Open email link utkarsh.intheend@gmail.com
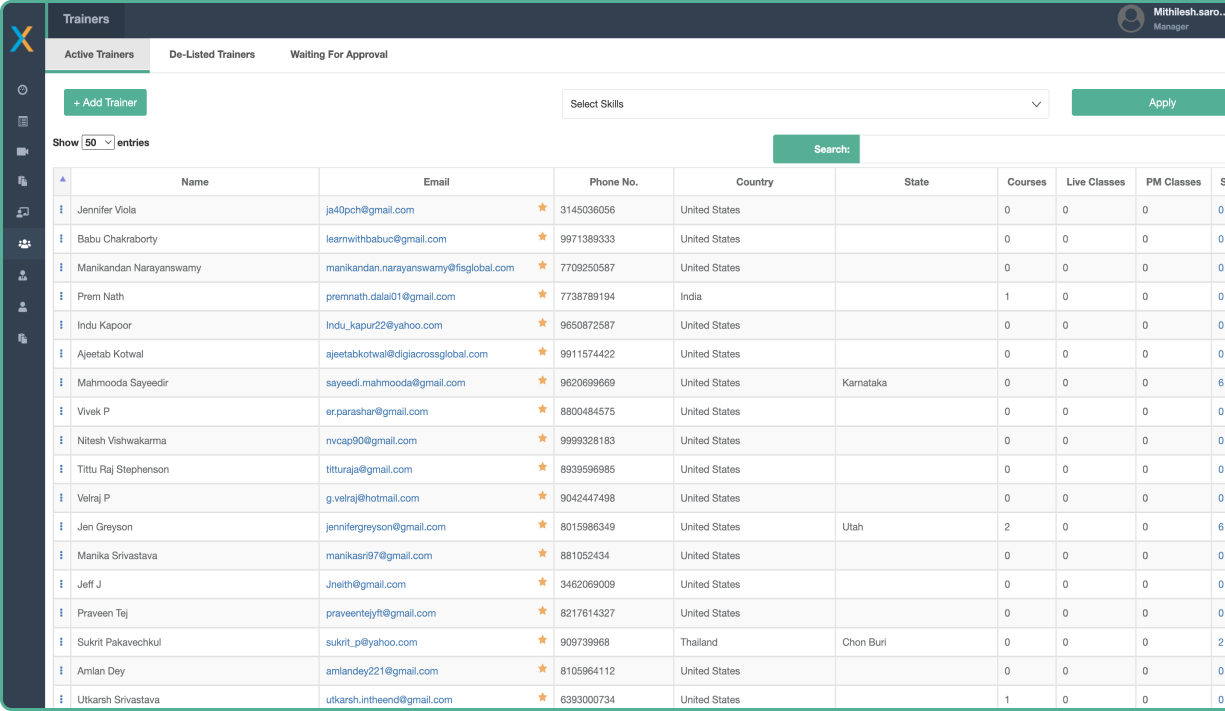The width and height of the screenshot is (1225, 711). pos(389,700)
